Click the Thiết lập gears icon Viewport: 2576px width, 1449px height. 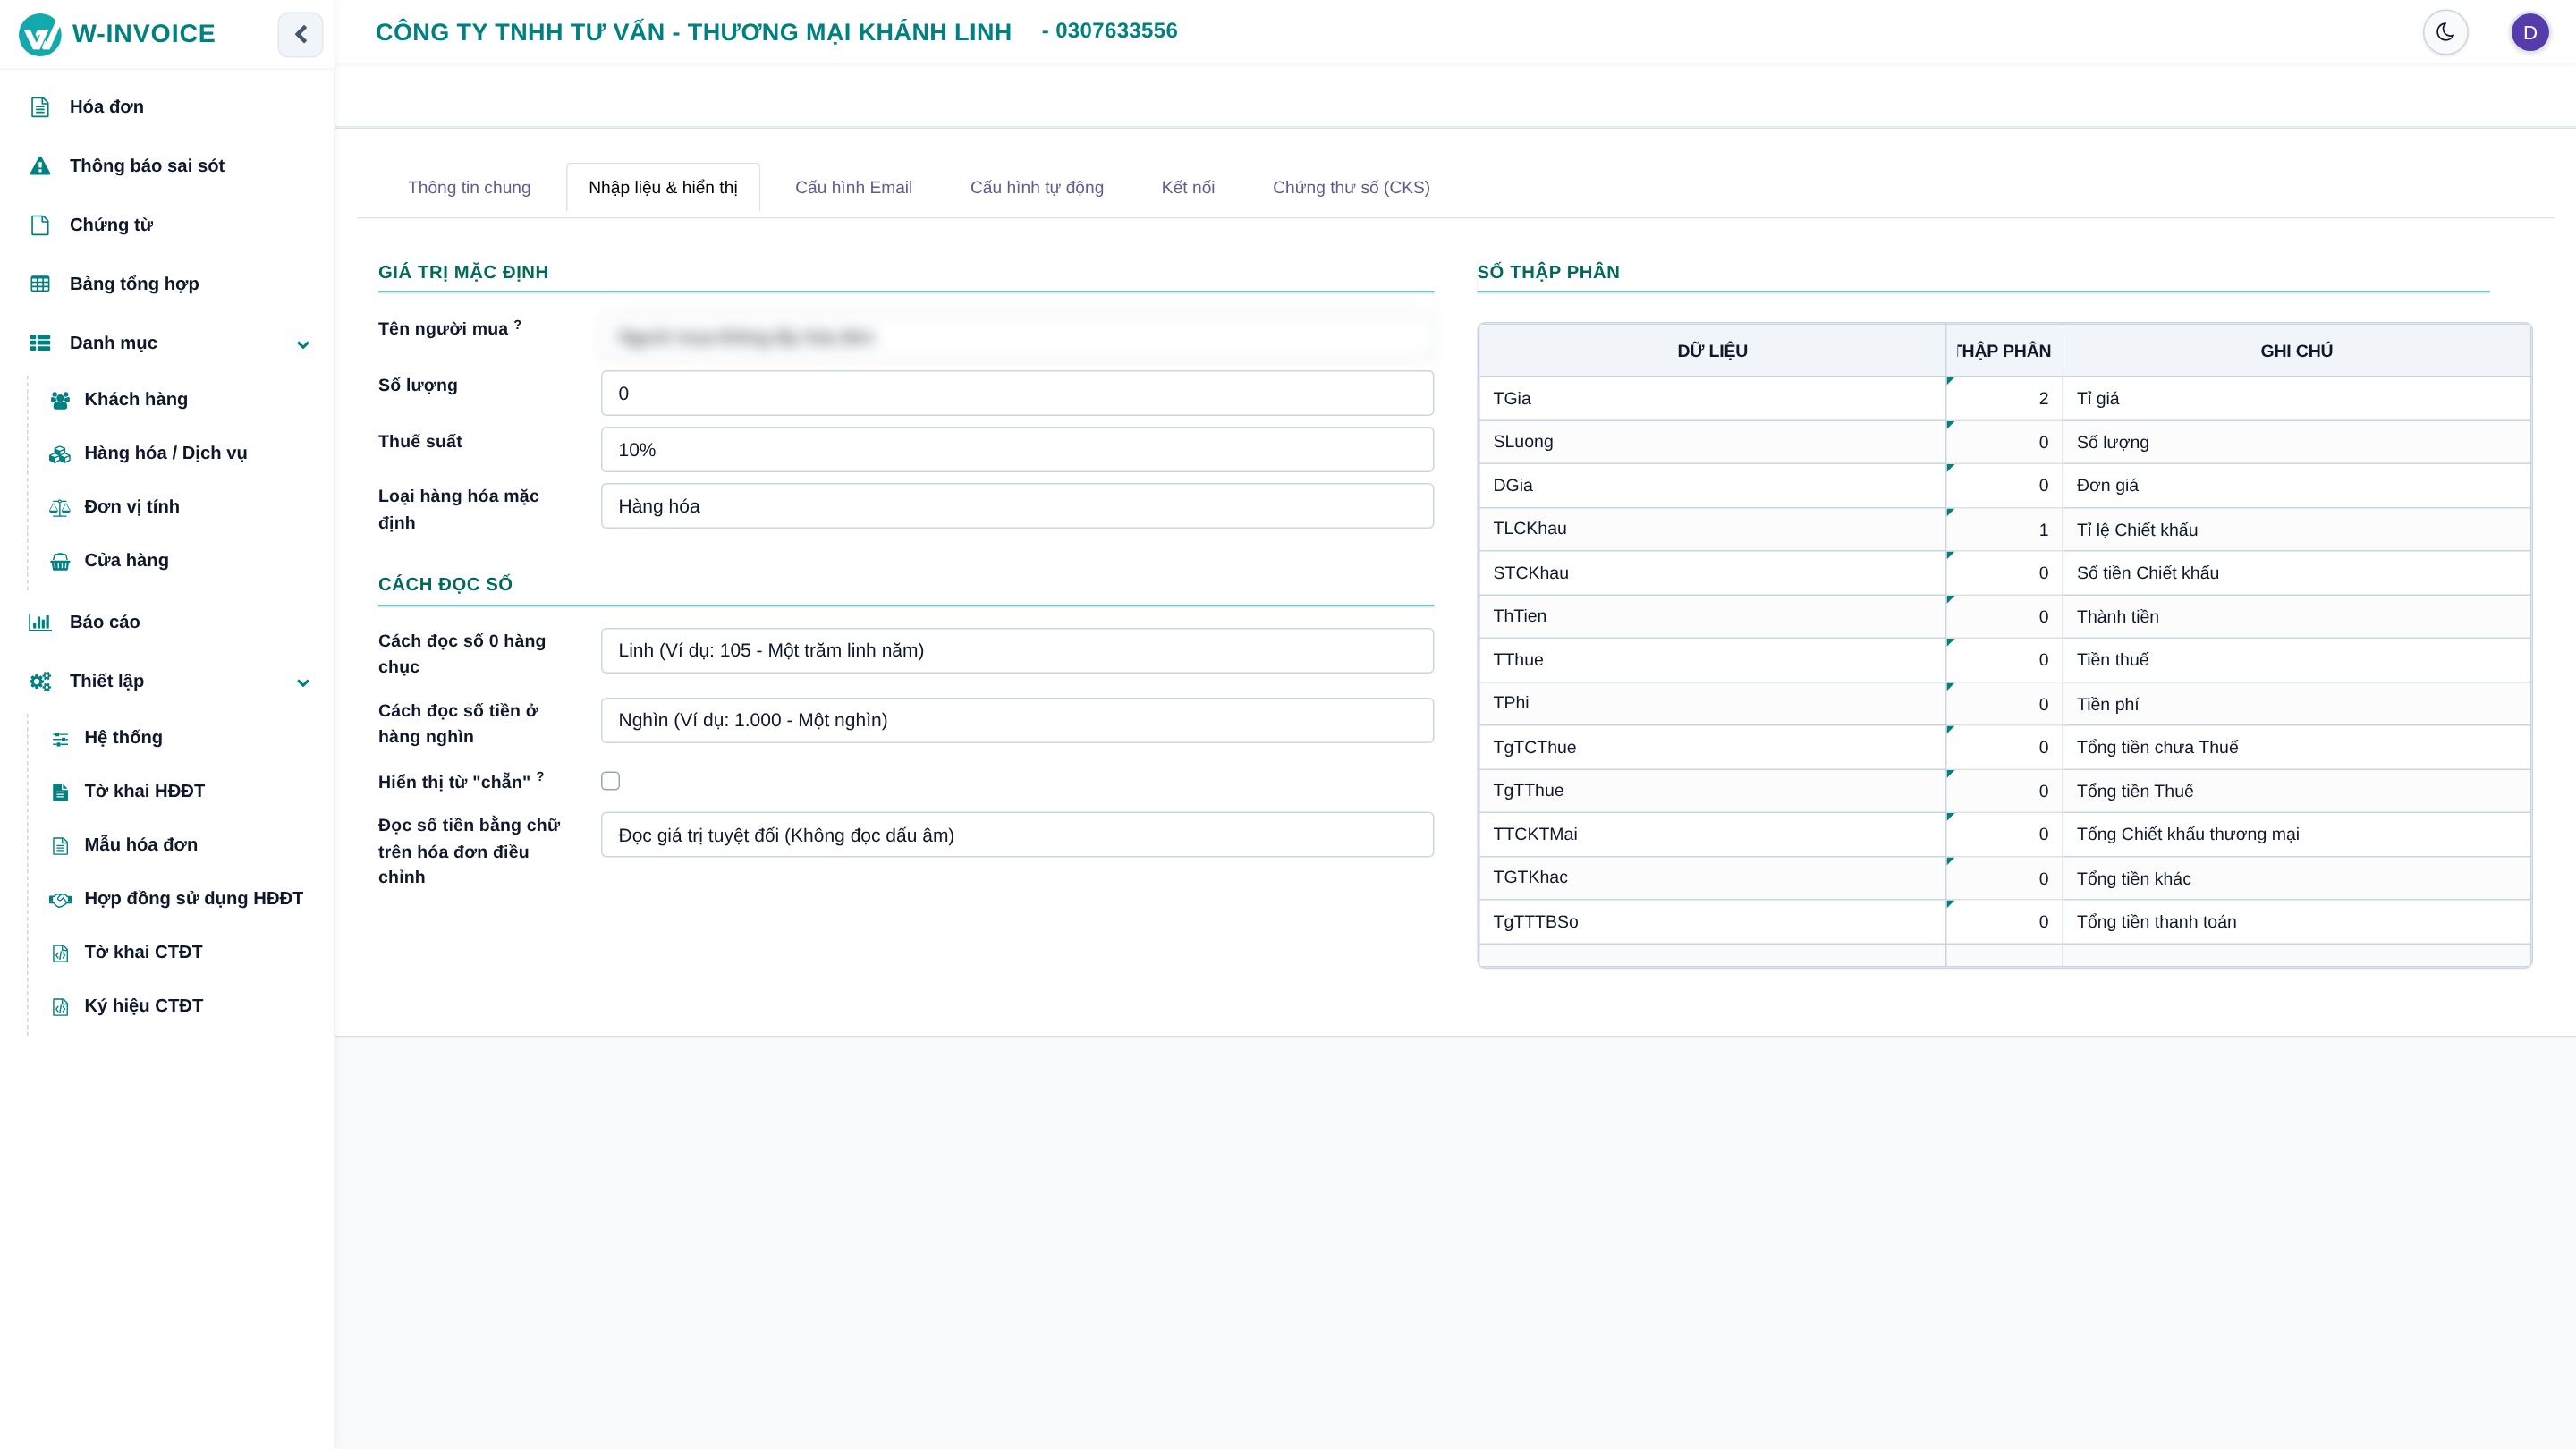coord(40,681)
